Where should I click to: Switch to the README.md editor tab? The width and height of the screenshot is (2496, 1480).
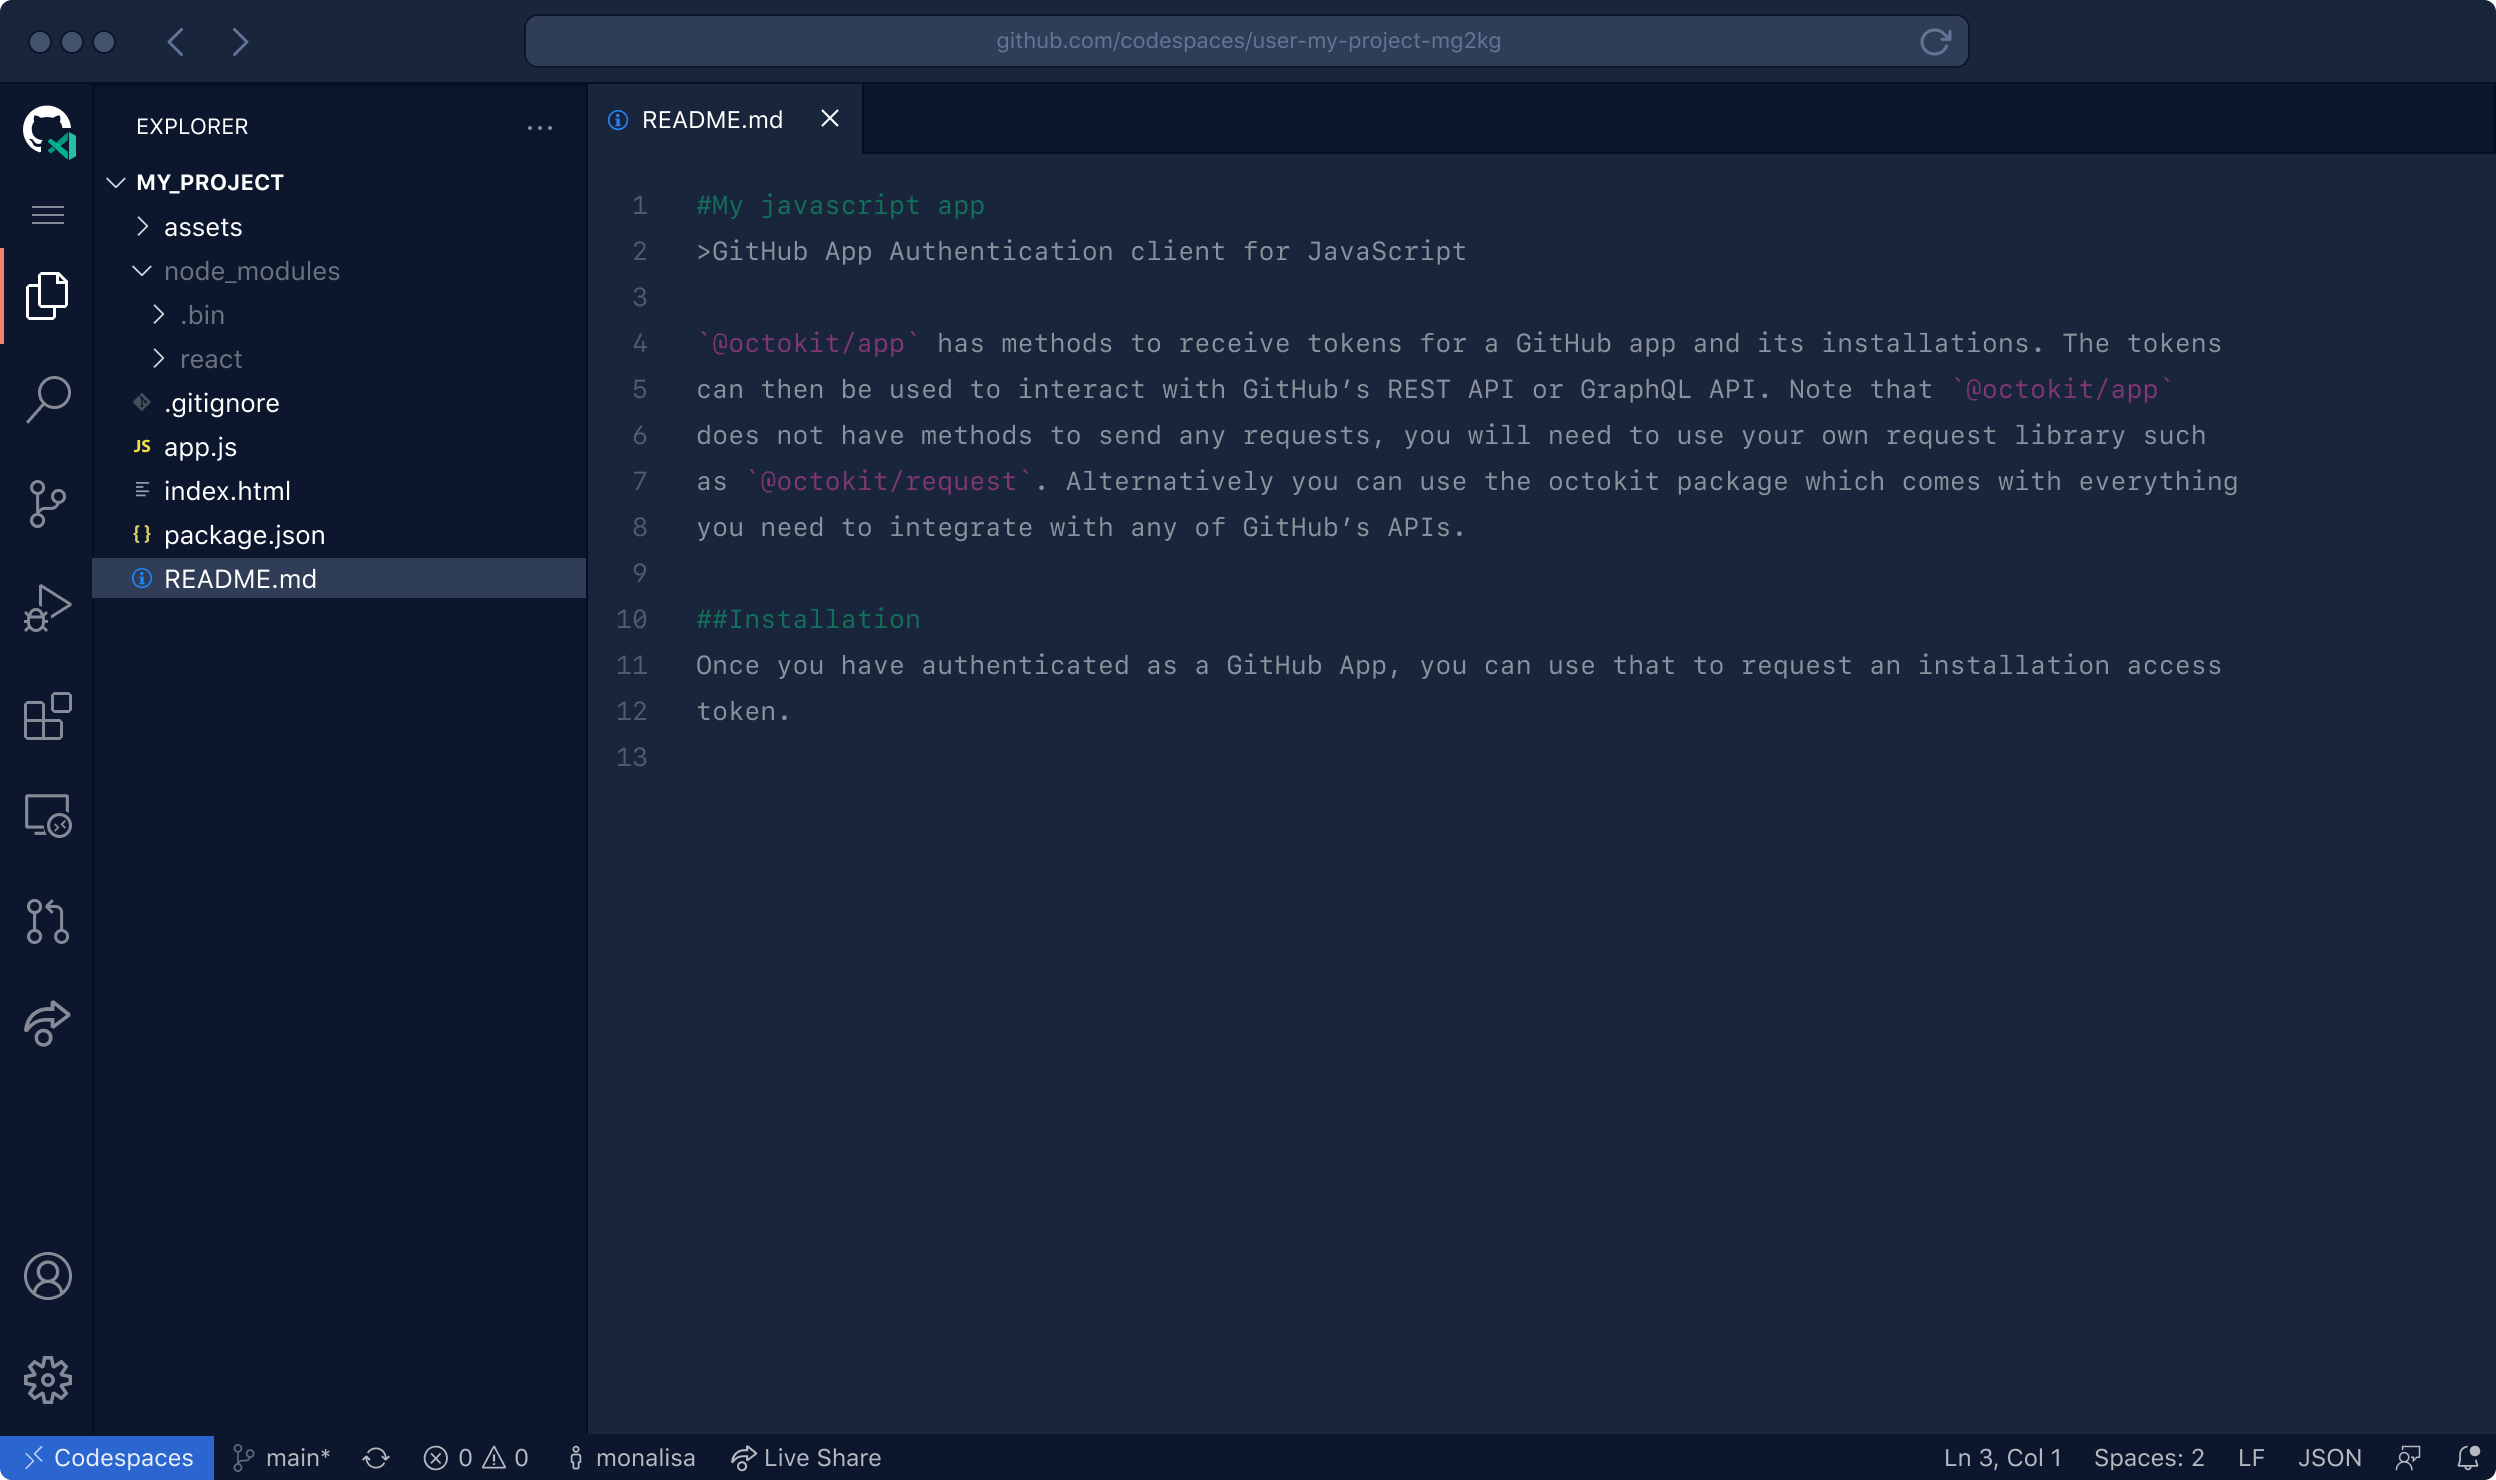coord(712,118)
